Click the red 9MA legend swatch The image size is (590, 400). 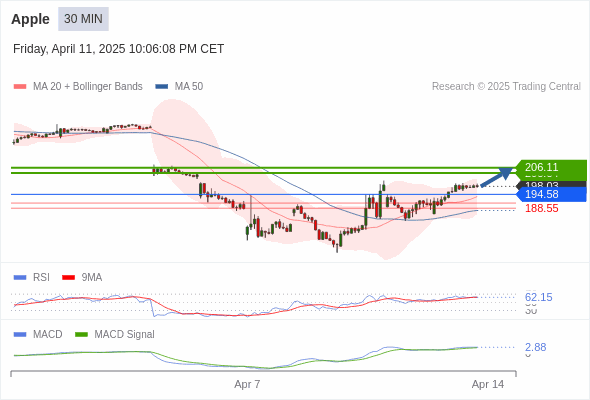point(68,278)
